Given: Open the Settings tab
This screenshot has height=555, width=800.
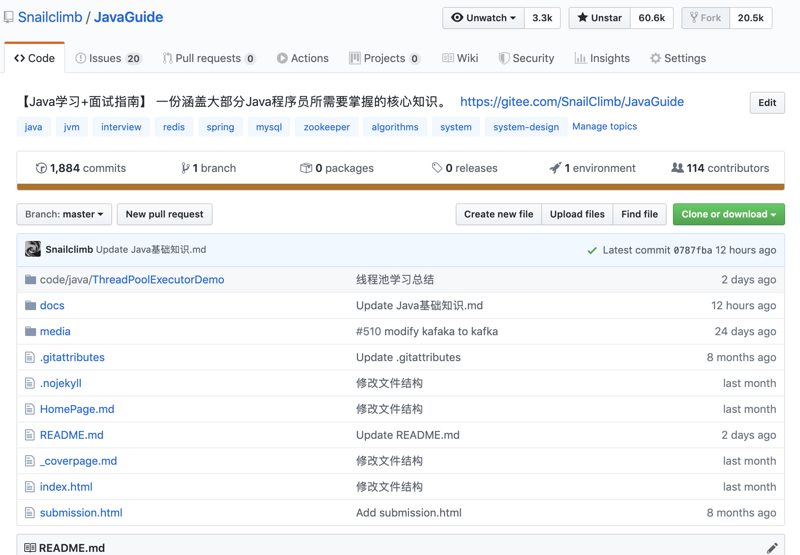Looking at the screenshot, I should pyautogui.click(x=678, y=58).
